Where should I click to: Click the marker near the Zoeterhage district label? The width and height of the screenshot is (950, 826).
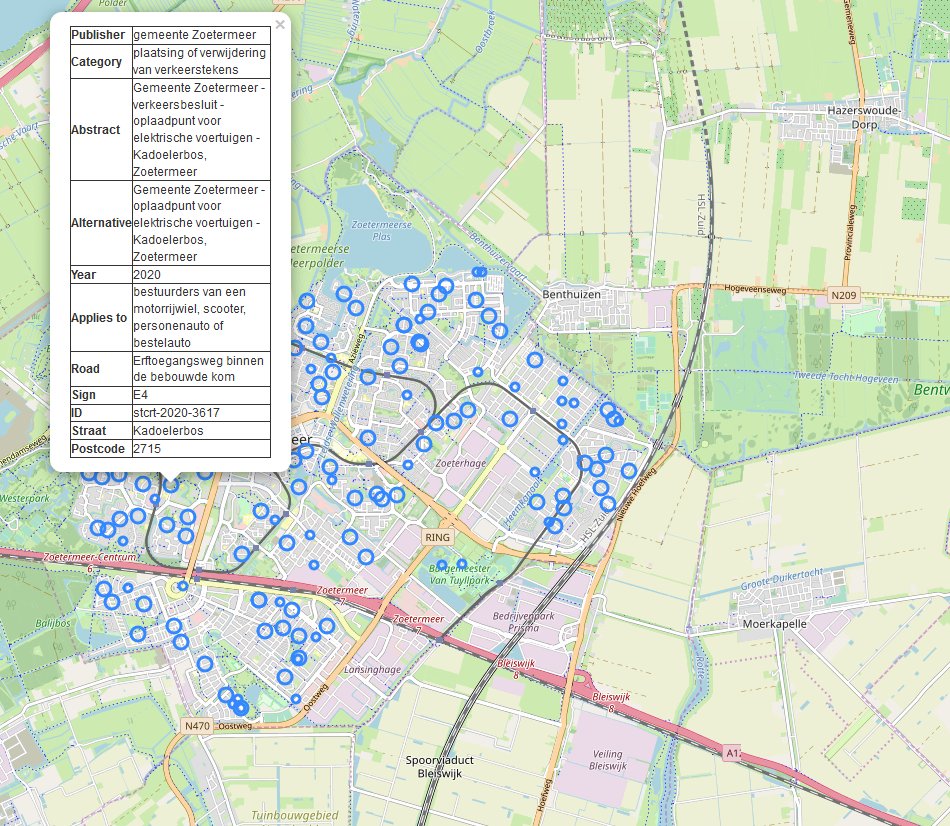(408, 465)
